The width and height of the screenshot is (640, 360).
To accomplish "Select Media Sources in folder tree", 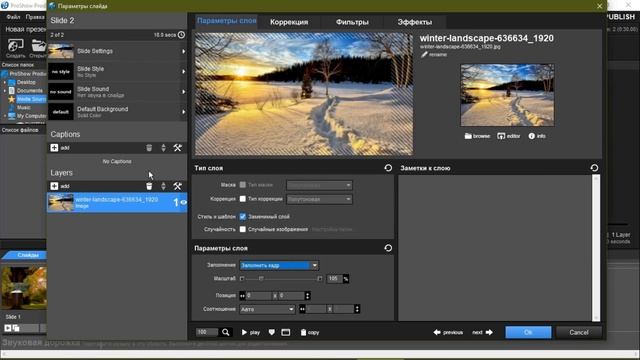I will 31,99.
